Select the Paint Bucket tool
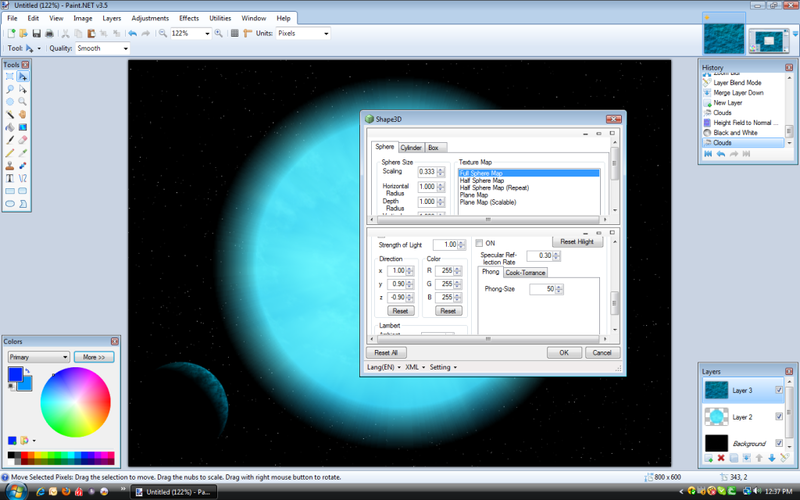Screen dimensions: 800x500 pyautogui.click(x=10, y=128)
